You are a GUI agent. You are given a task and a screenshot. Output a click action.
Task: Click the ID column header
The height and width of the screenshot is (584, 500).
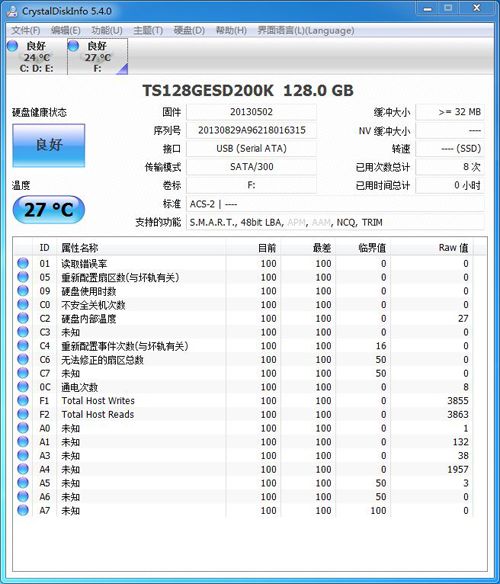(44, 248)
